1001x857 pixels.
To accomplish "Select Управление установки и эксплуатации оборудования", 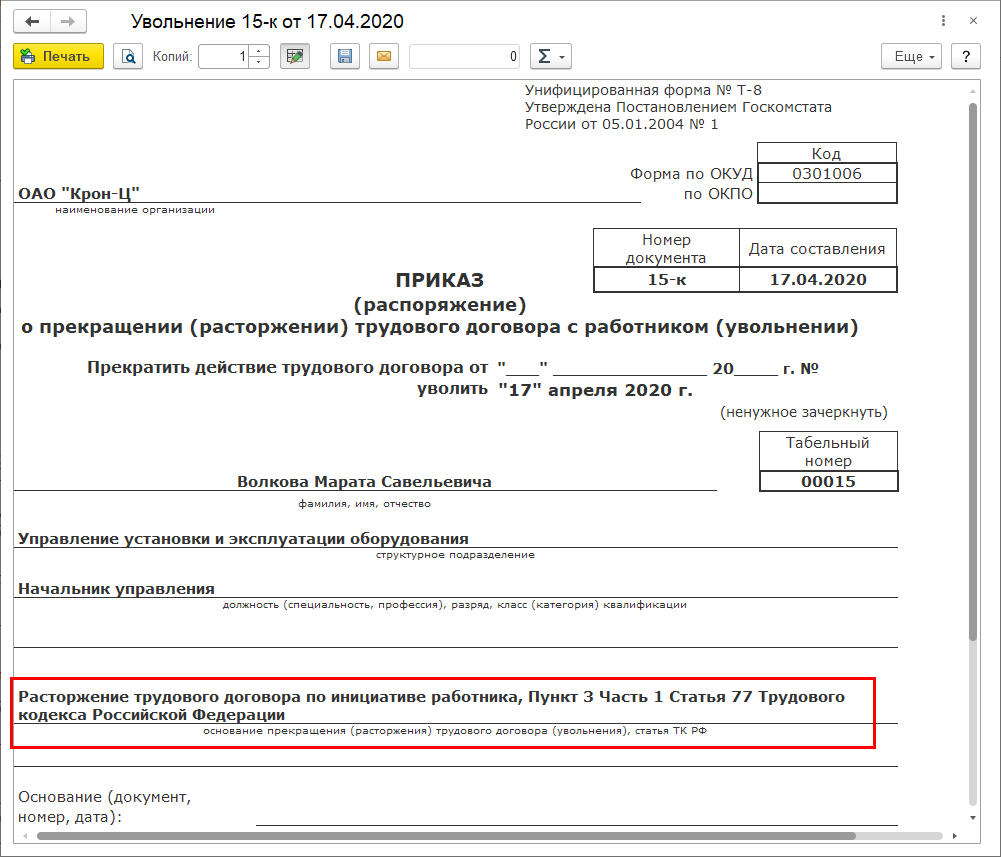I will (243, 539).
